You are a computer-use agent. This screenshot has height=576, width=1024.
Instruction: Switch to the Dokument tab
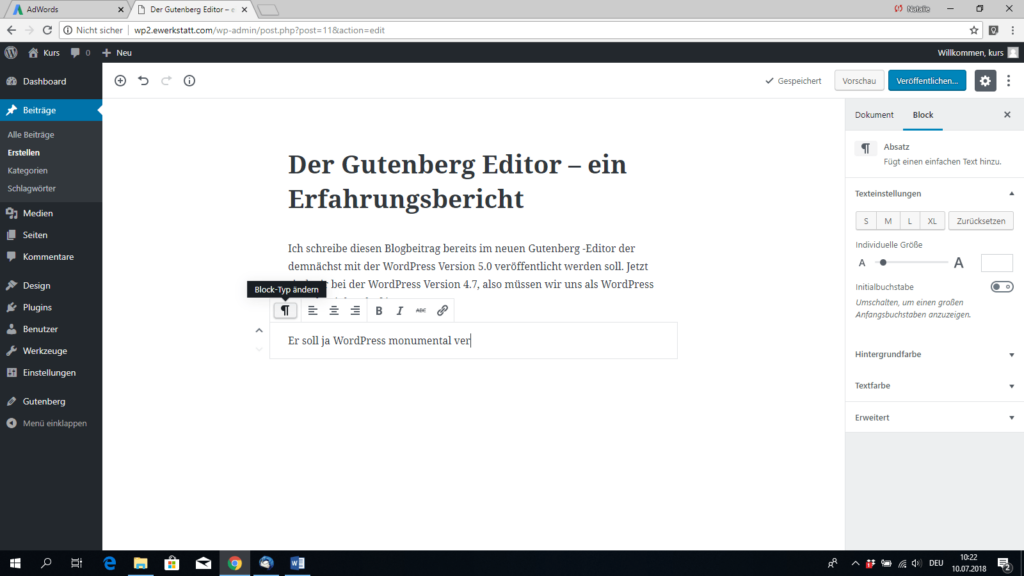click(874, 115)
